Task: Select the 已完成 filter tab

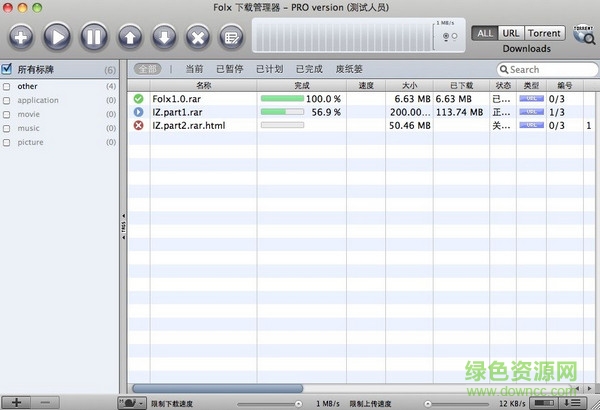Action: [x=309, y=69]
